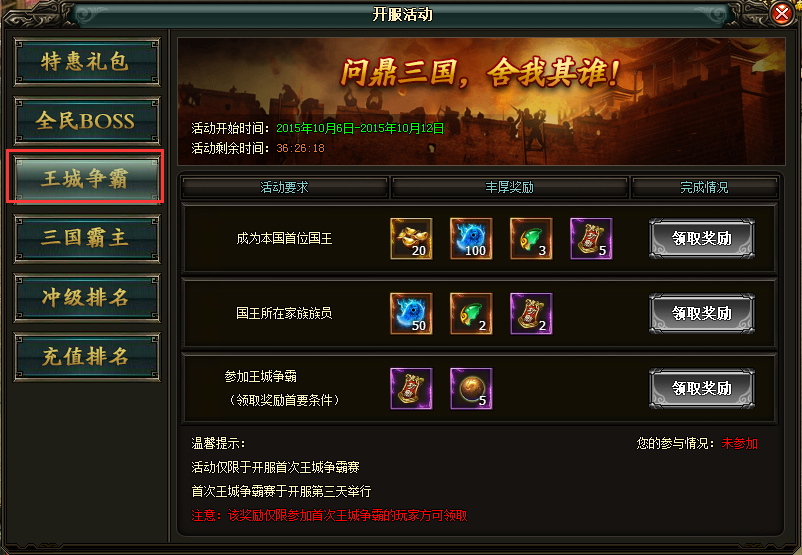This screenshot has width=802, height=555.
Task: Switch to 冲级排名 tab
Action: (x=86, y=298)
